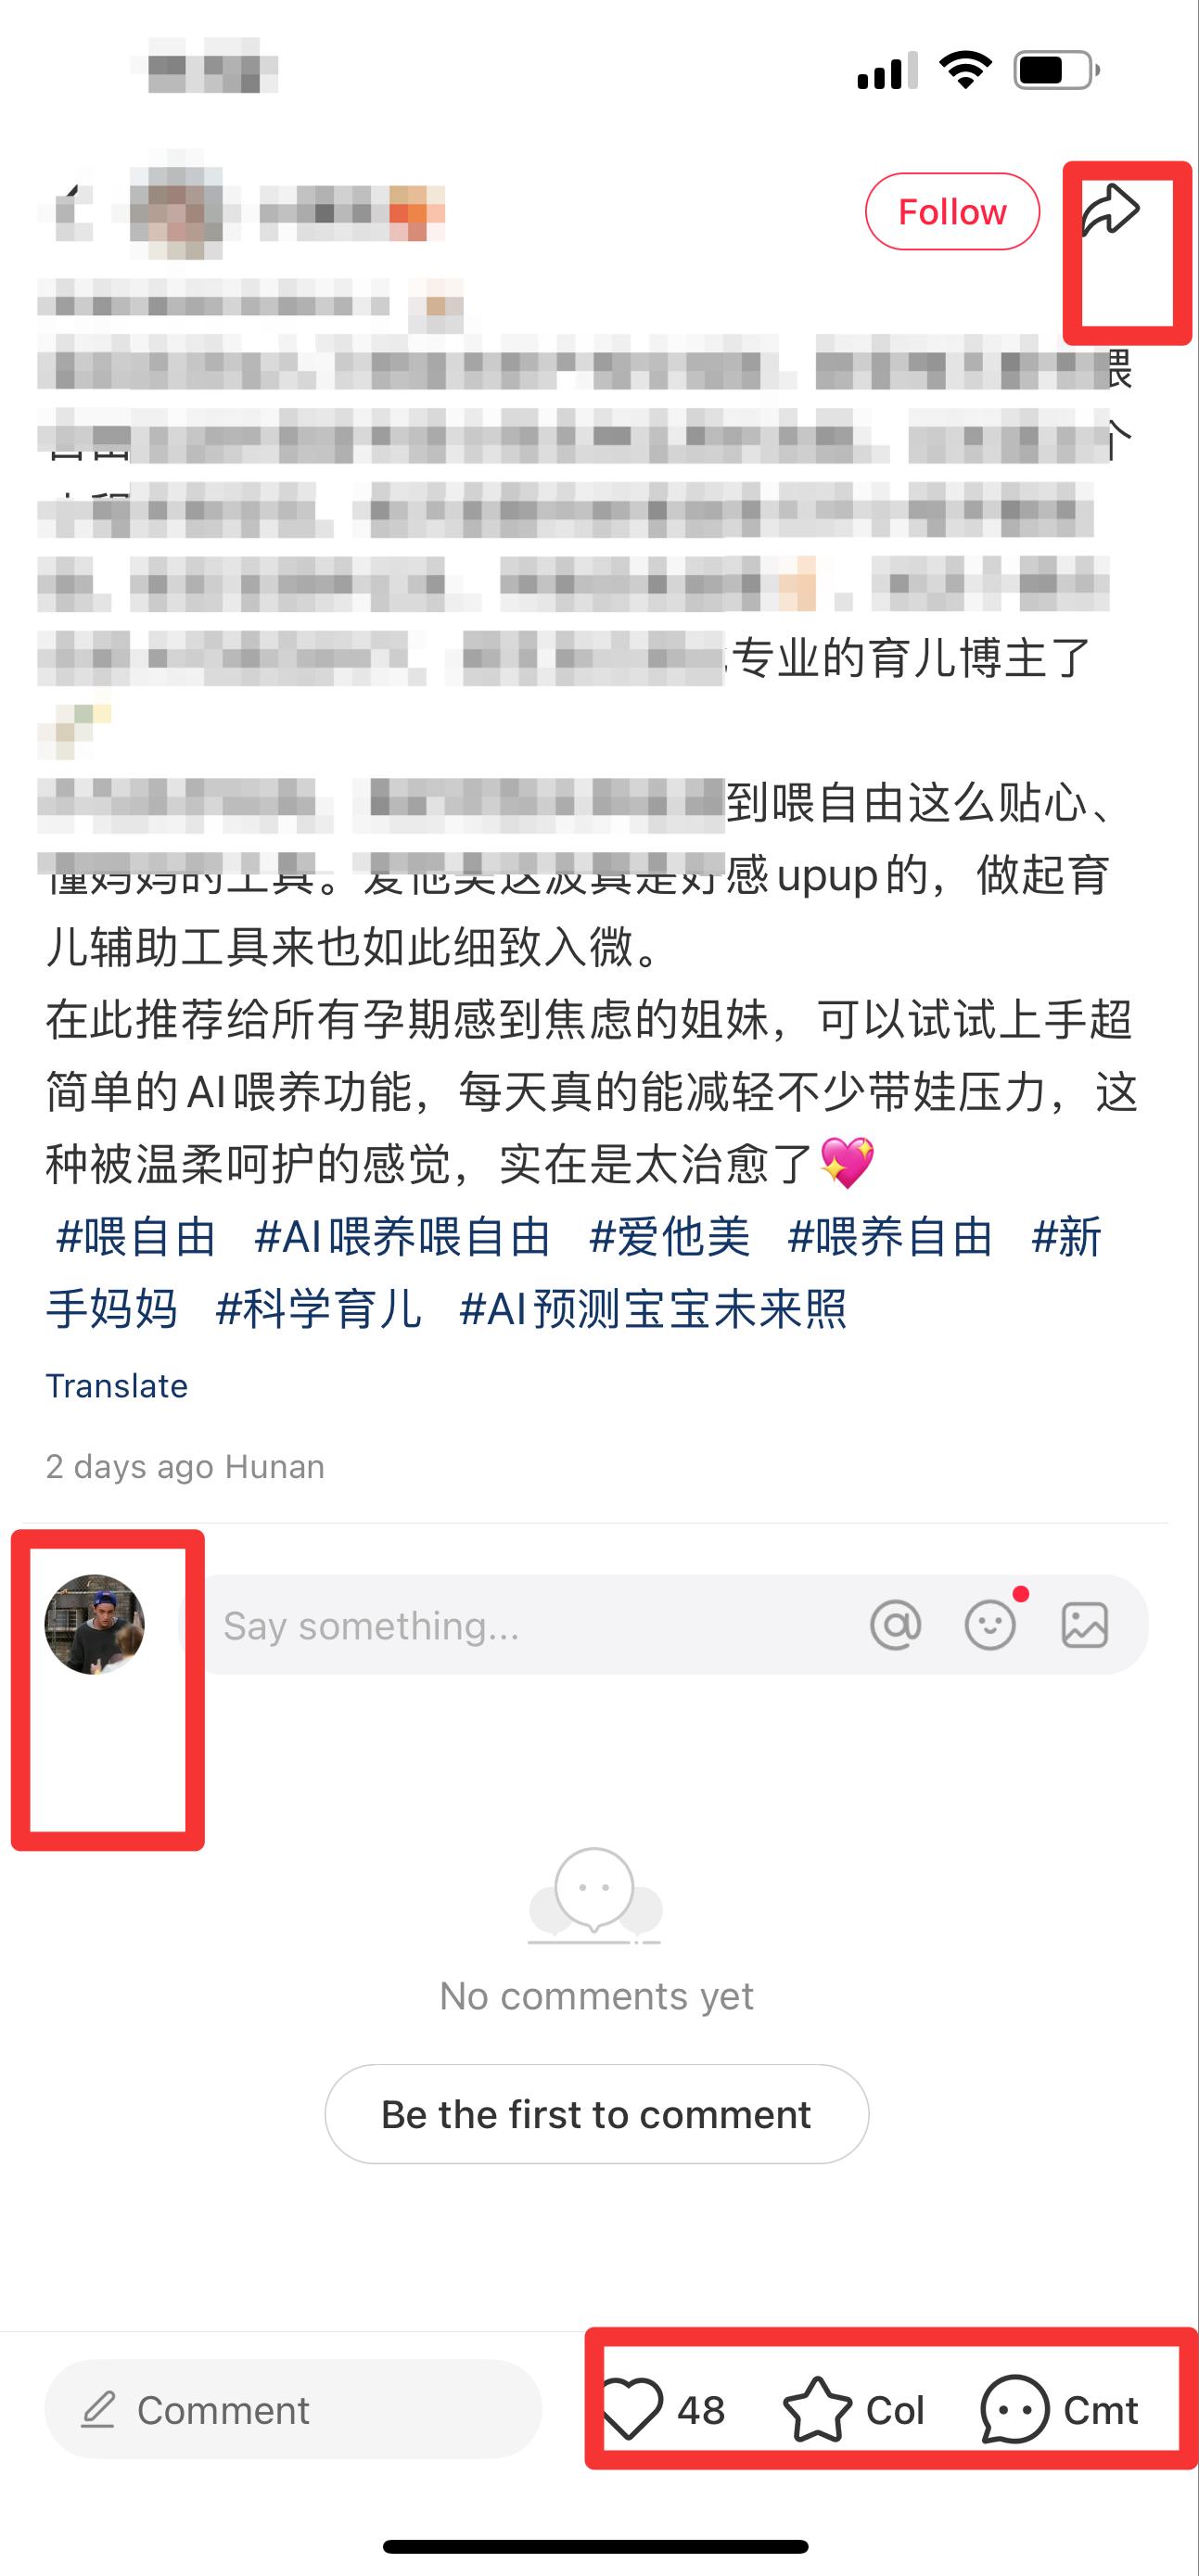Tap Be the first to comment

[596, 2114]
